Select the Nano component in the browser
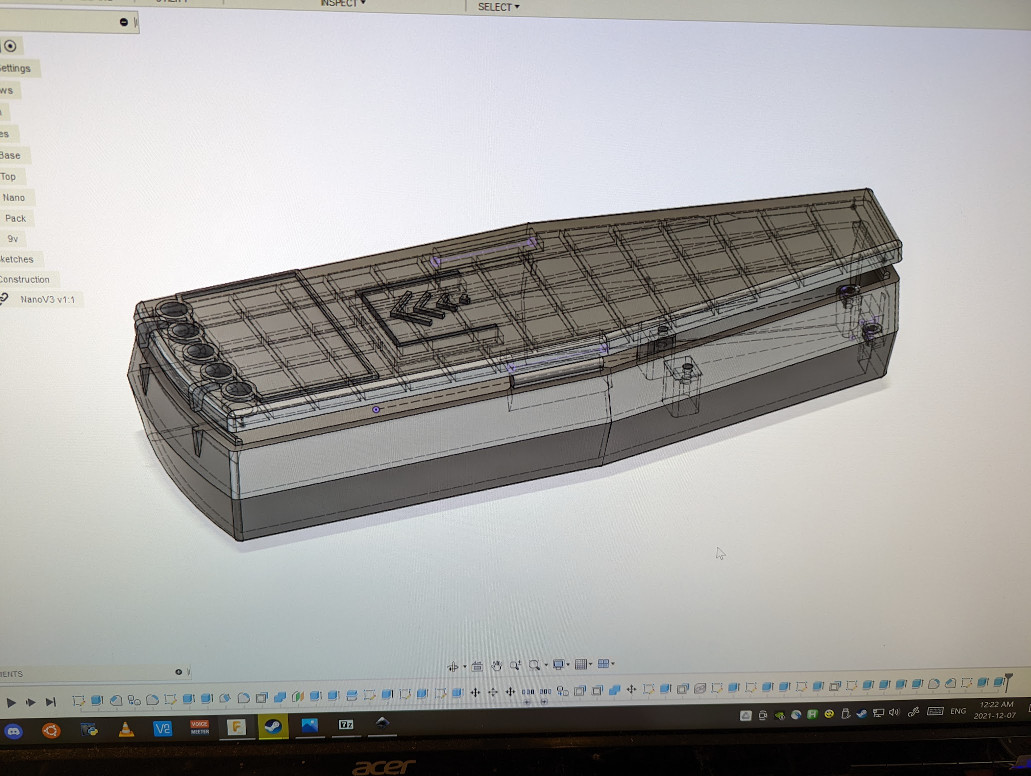This screenshot has height=776, width=1031. coord(14,197)
